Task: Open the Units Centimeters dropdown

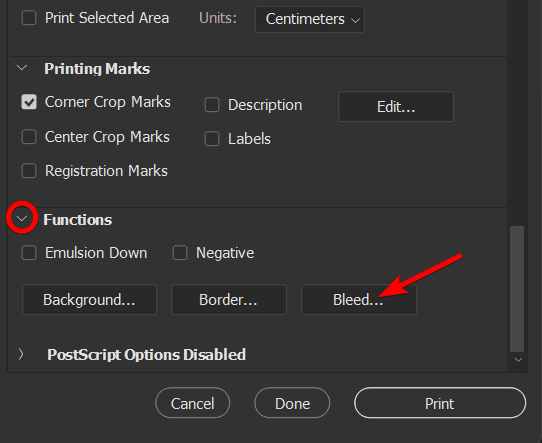Action: click(310, 19)
